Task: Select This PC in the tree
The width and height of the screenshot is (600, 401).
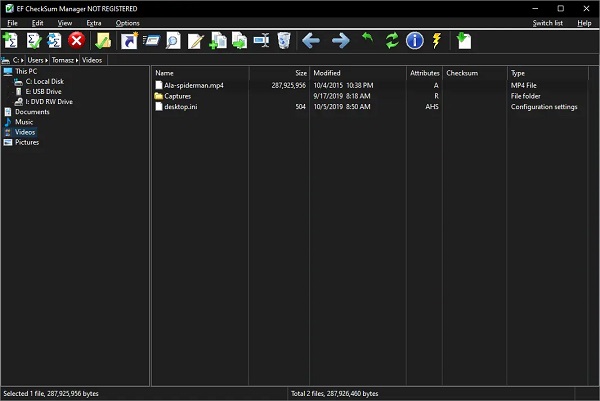Action: 26,71
